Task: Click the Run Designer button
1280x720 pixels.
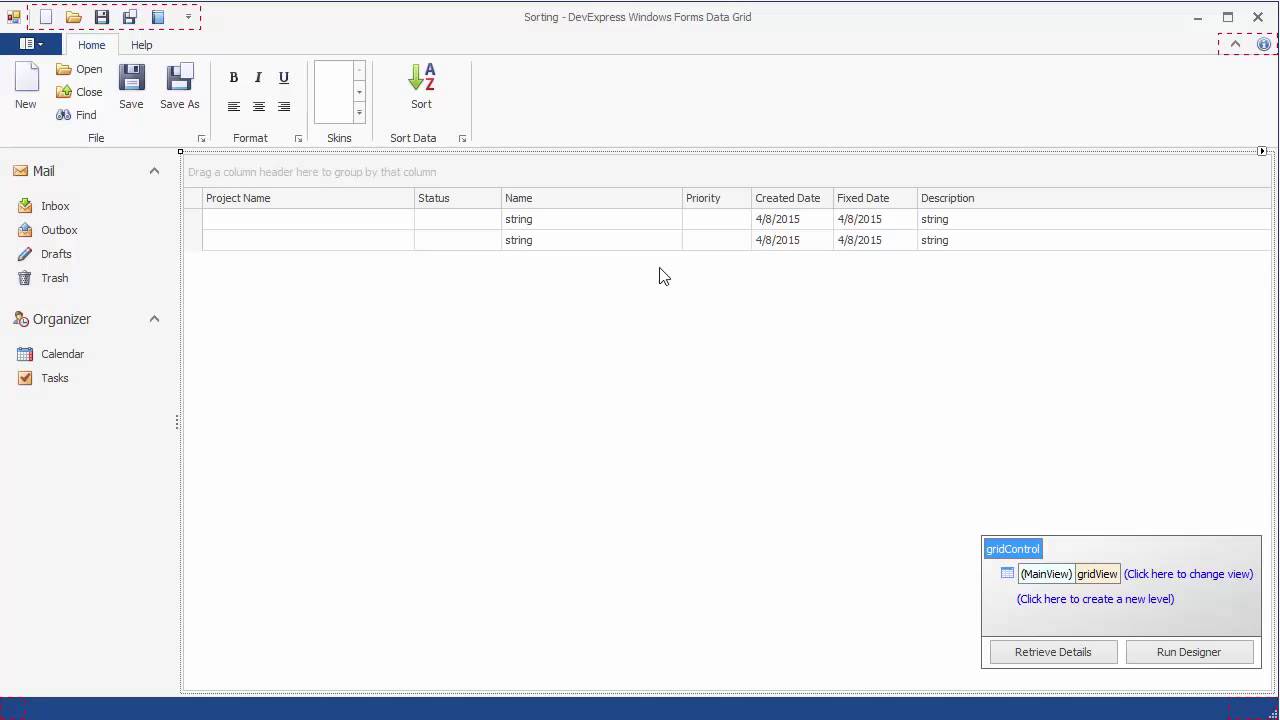Action: (x=1189, y=652)
